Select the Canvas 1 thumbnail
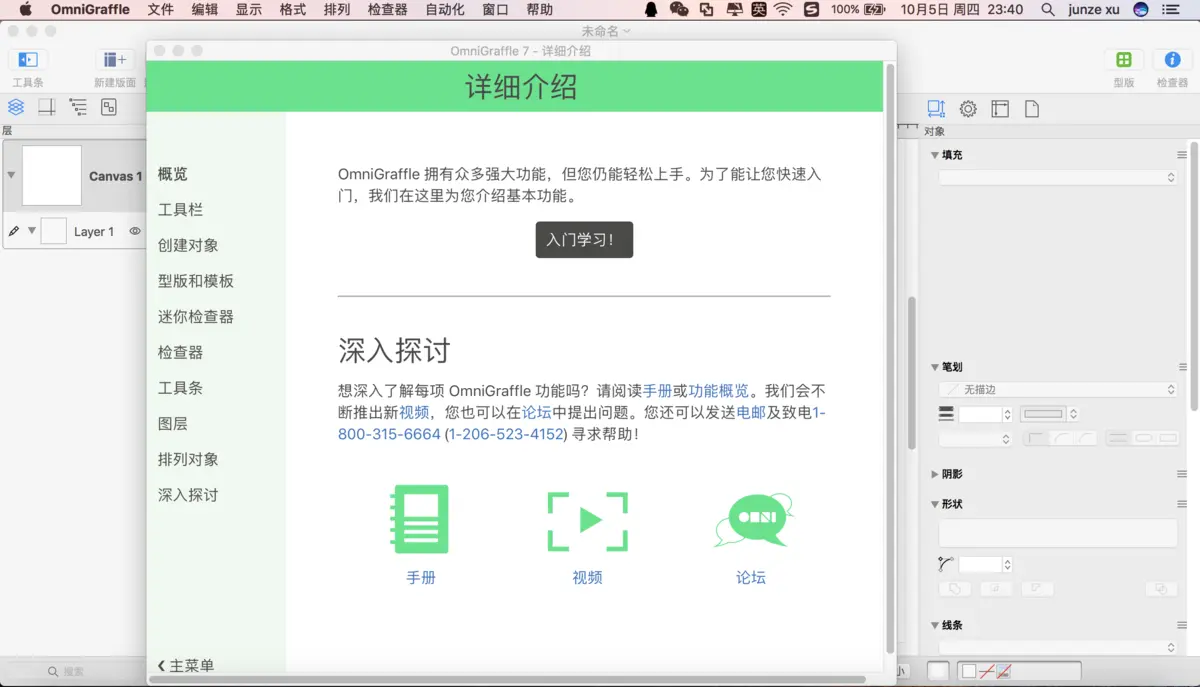 coord(52,176)
